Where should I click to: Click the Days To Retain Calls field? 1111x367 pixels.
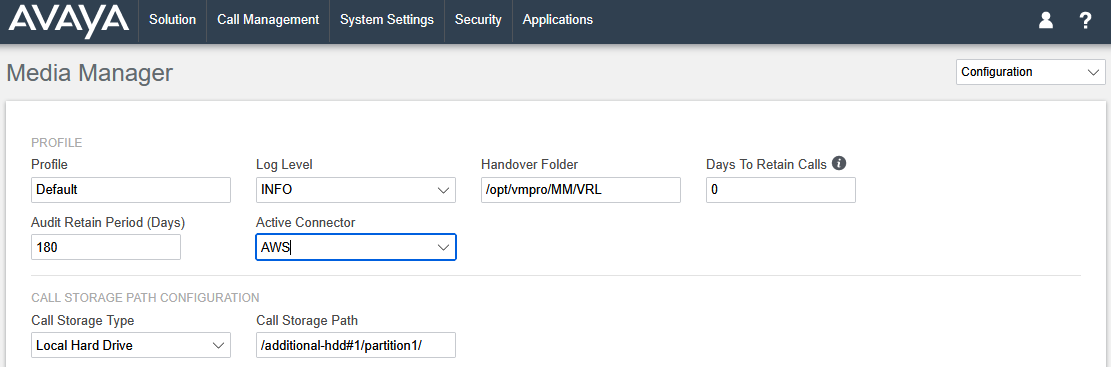pos(781,190)
